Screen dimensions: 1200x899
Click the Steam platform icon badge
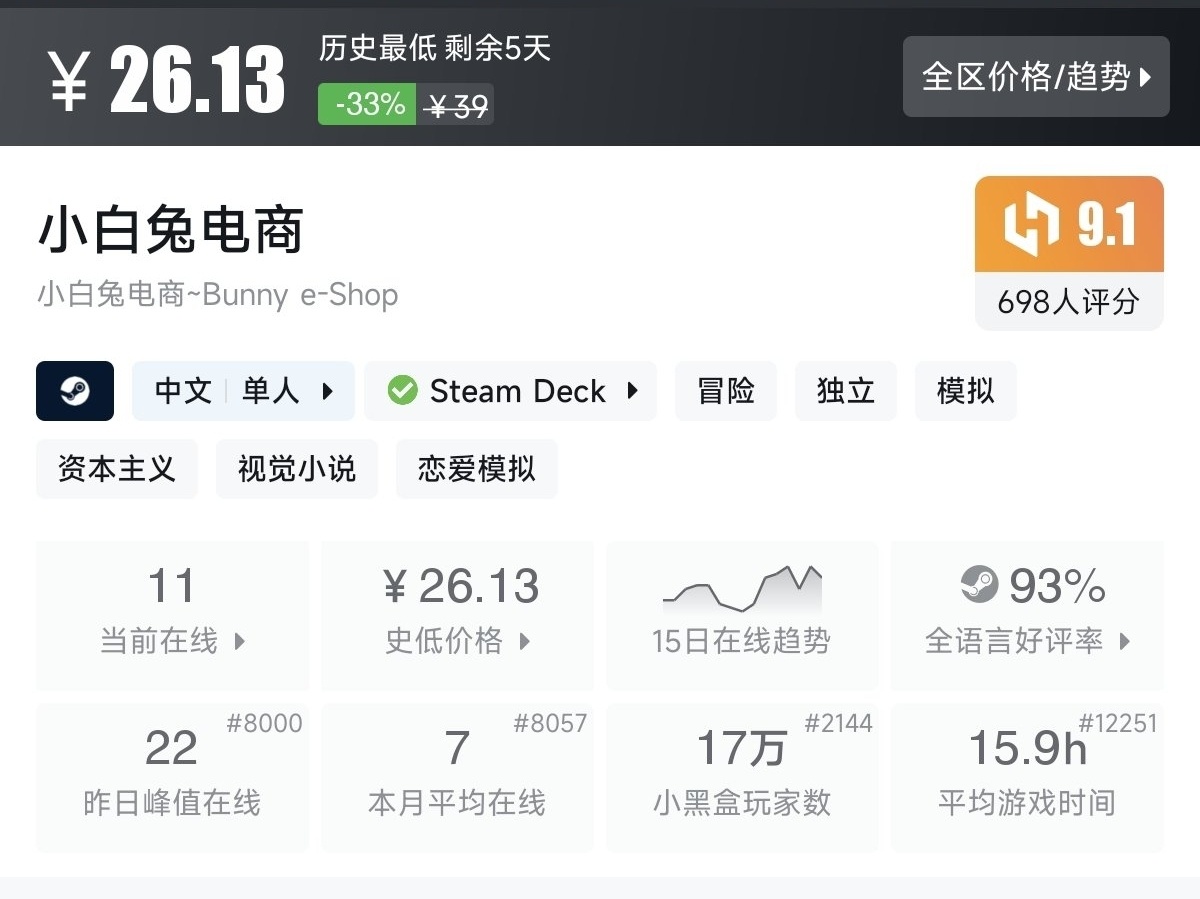pos(75,391)
